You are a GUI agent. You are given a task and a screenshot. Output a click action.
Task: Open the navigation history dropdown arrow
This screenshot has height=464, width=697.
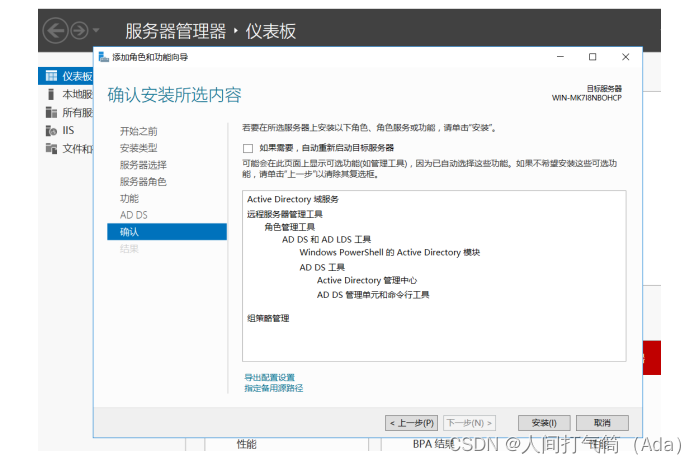click(97, 32)
